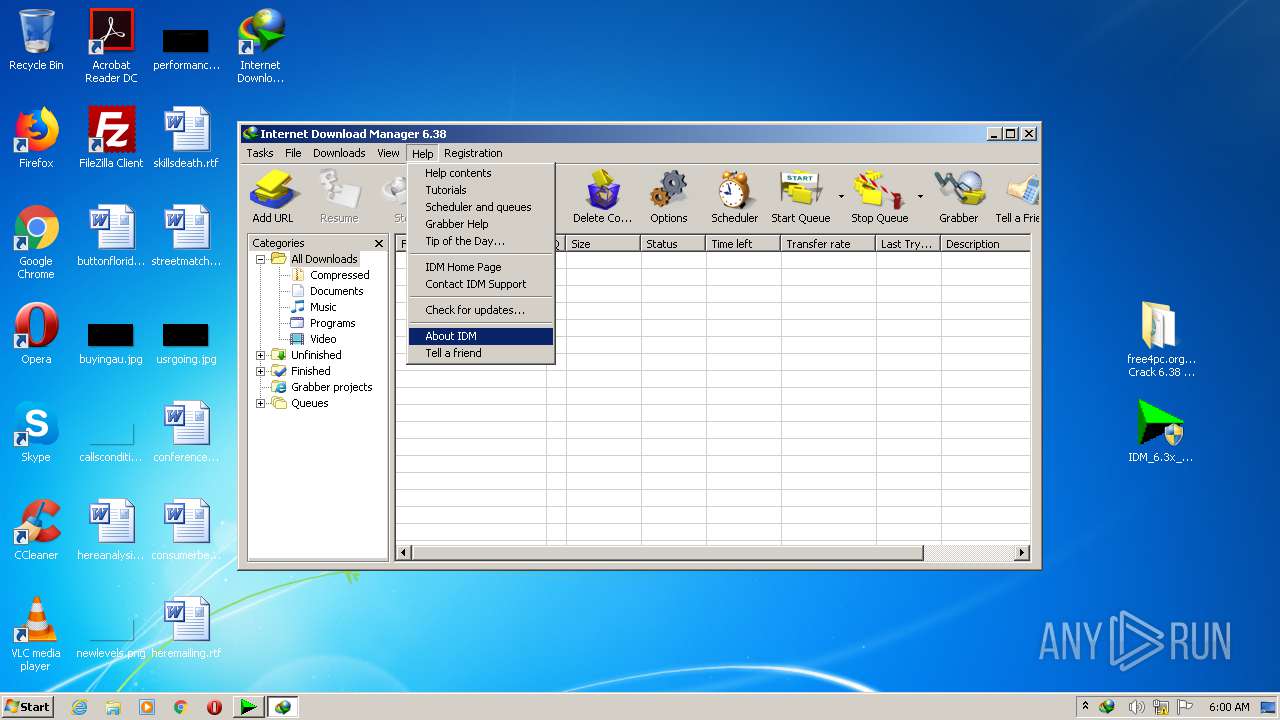1280x720 pixels.
Task: Select the free4pc.org Crack folder icon
Action: 1161,340
